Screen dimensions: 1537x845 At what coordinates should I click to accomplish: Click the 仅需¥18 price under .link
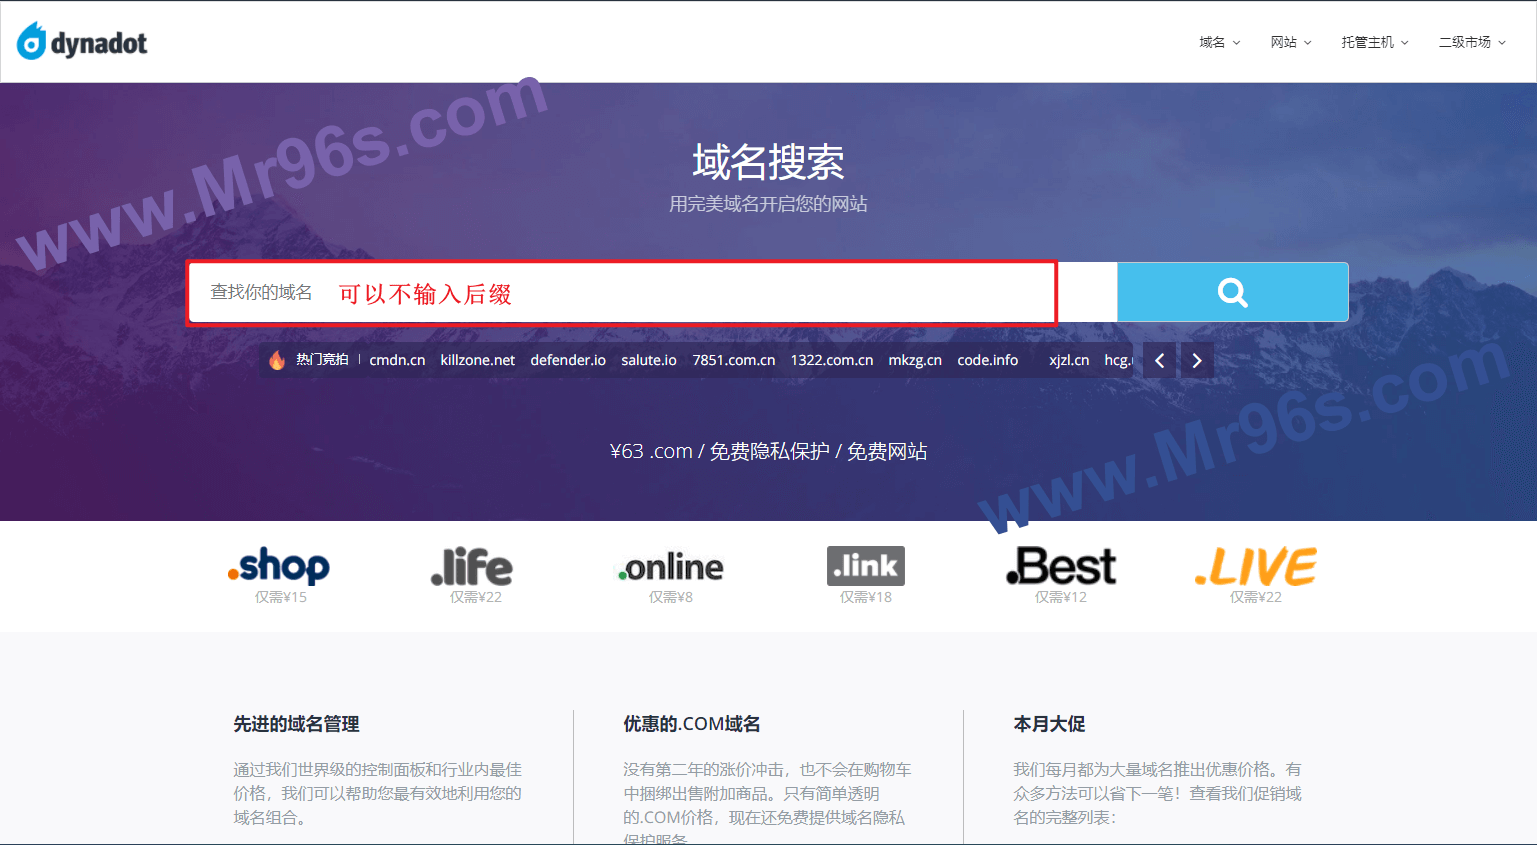point(866,597)
